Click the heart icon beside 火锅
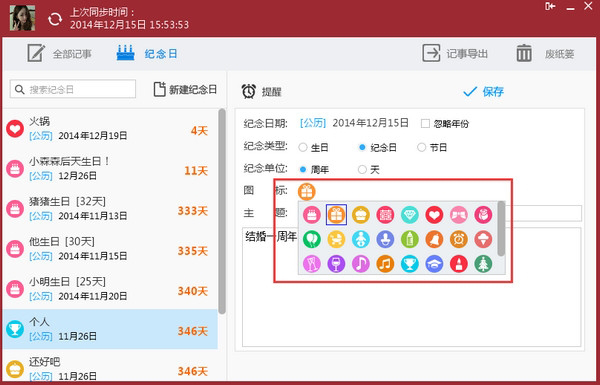This screenshot has height=385, width=600. pos(15,129)
